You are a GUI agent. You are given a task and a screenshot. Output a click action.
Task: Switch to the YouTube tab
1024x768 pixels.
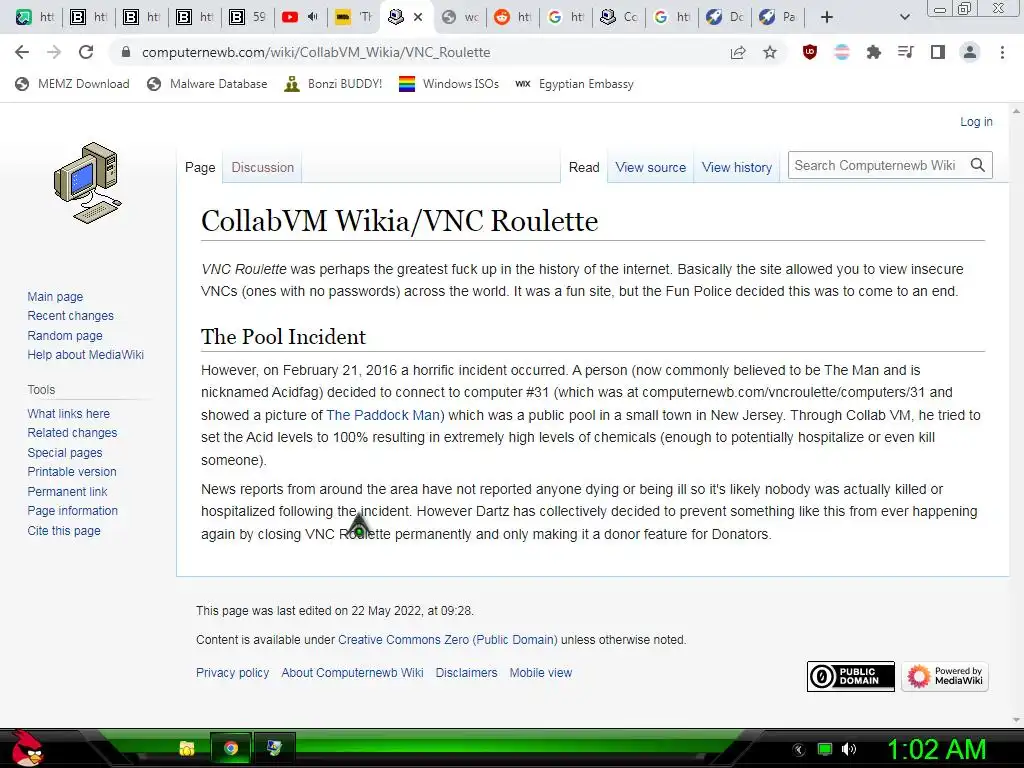point(299,17)
